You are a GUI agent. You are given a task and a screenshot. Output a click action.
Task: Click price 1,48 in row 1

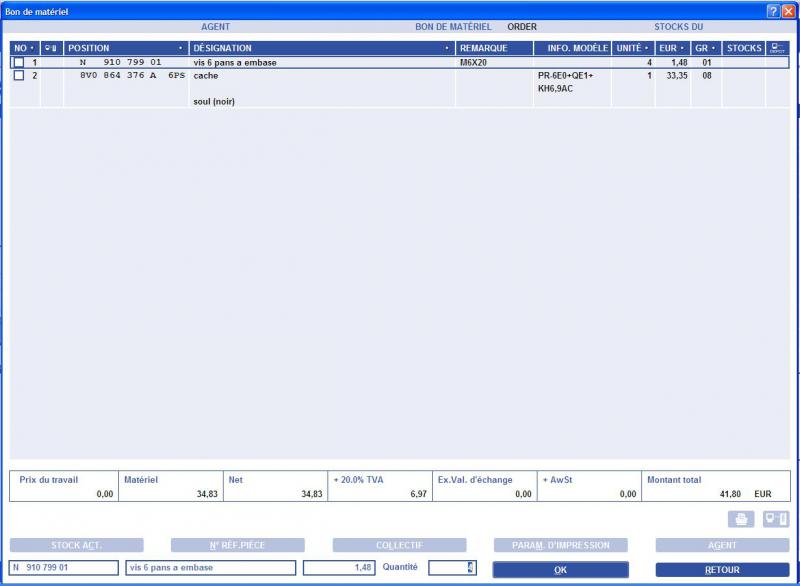point(679,62)
